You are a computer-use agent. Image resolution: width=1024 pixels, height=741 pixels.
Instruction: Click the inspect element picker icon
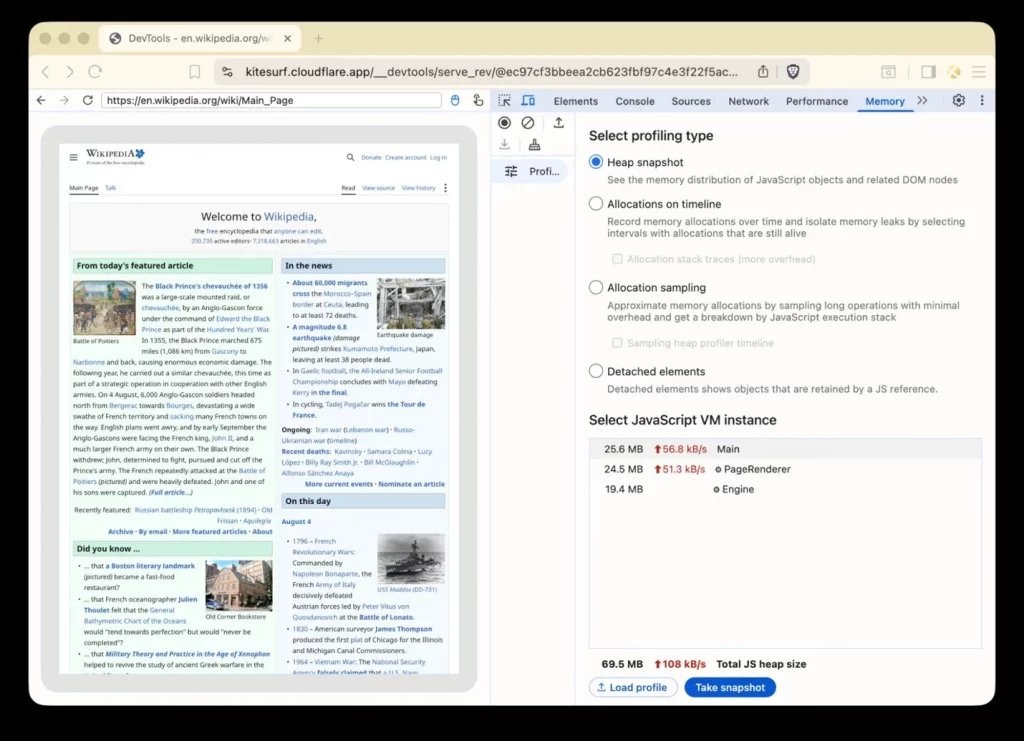(505, 101)
